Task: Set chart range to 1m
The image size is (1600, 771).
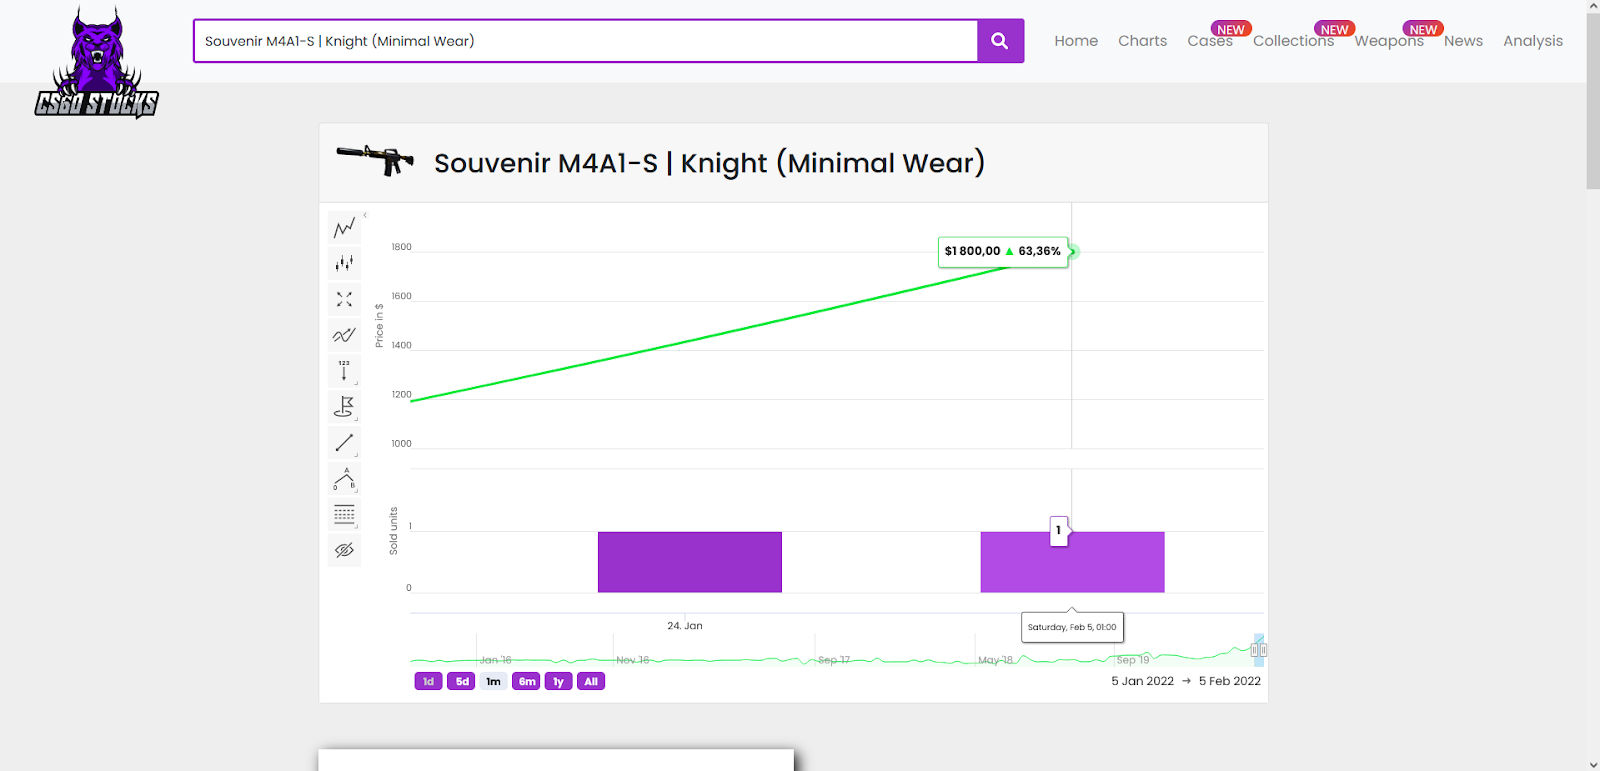Action: click(x=493, y=681)
